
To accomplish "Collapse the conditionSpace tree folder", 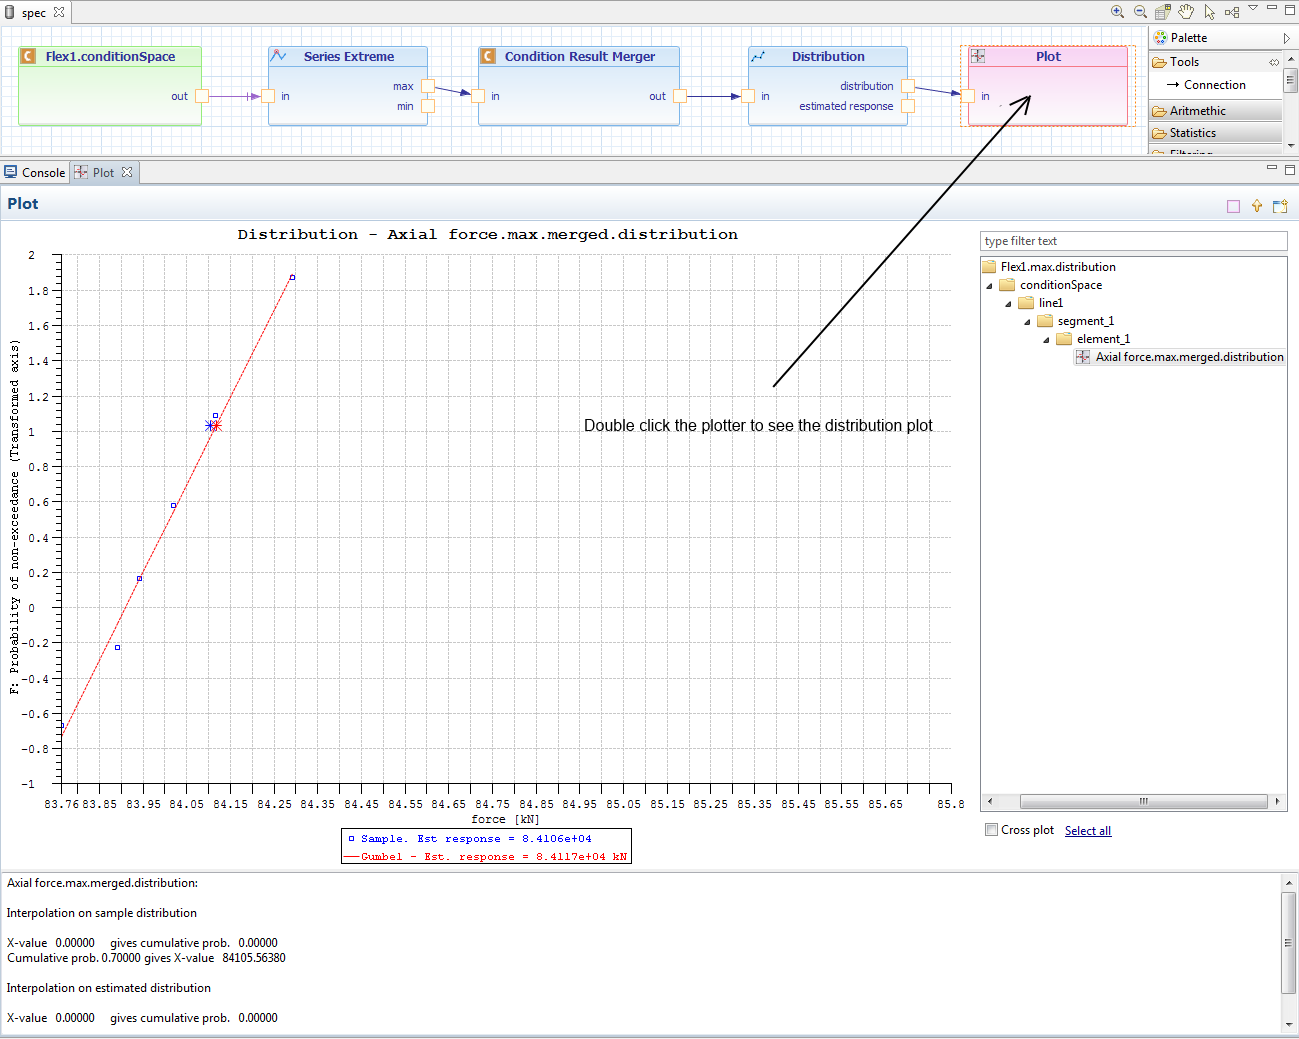I will coord(990,285).
